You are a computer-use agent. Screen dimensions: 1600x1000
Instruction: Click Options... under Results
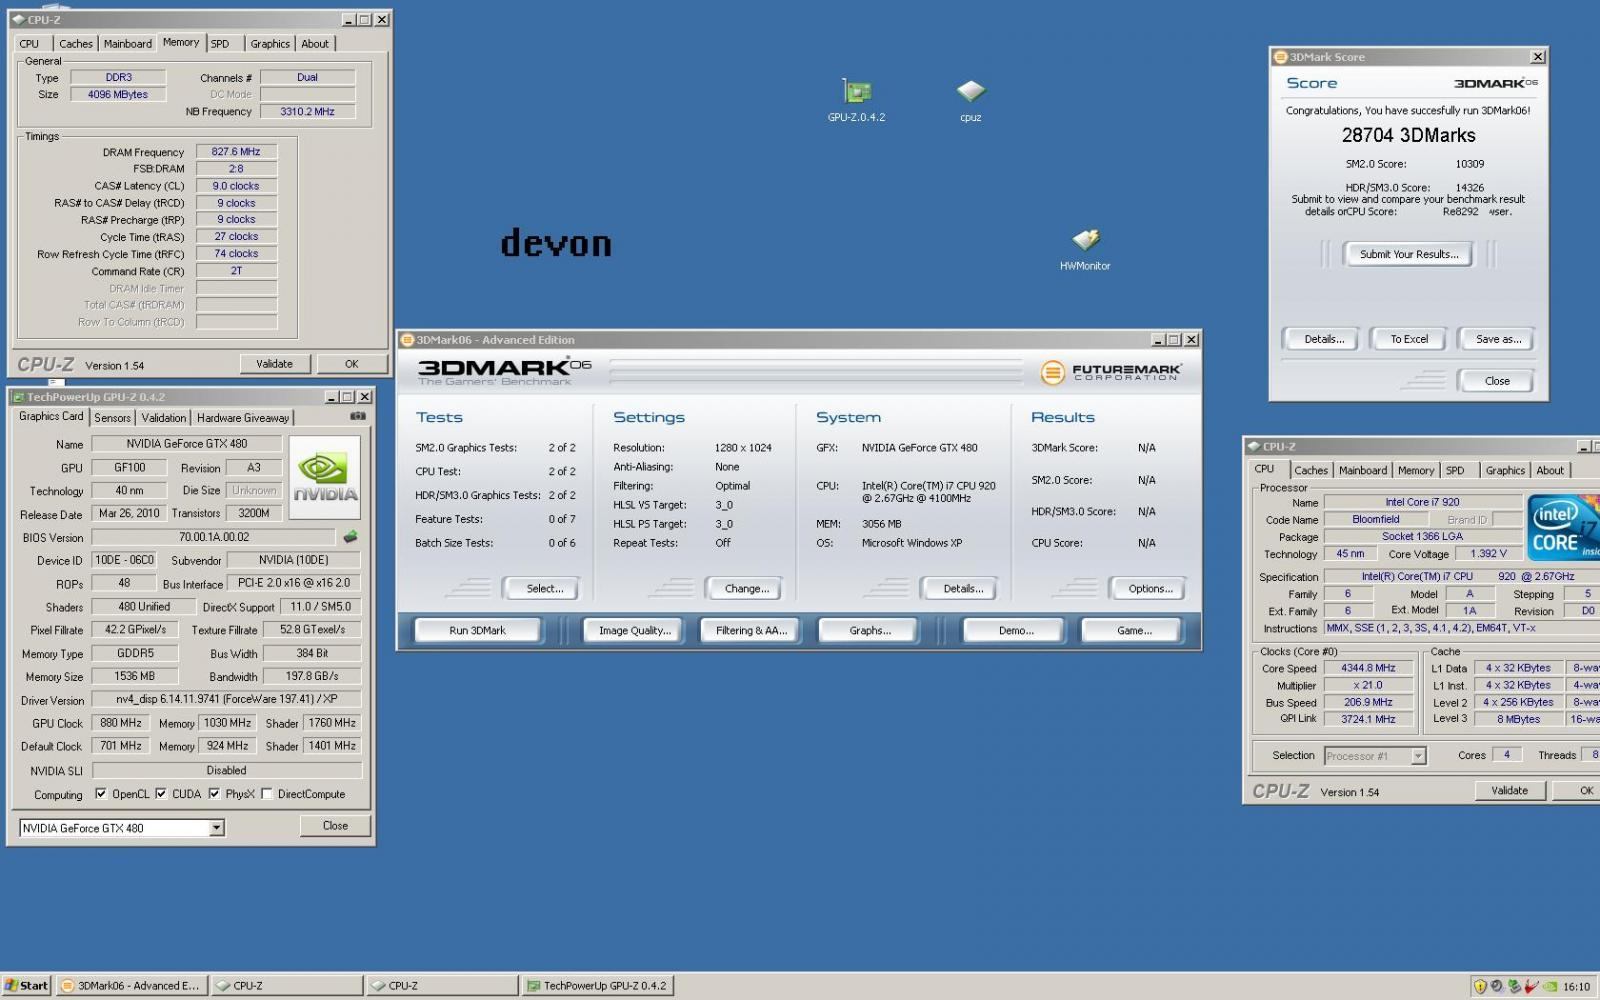tap(1150, 589)
